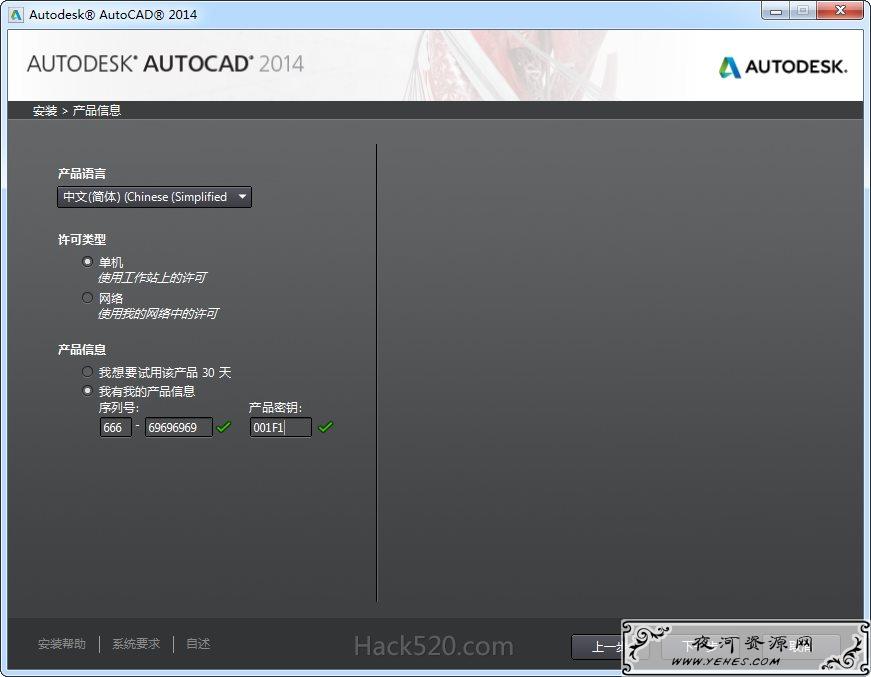Image resolution: width=871 pixels, height=677 pixels.
Task: Click the product key field 001F1
Action: coord(281,427)
